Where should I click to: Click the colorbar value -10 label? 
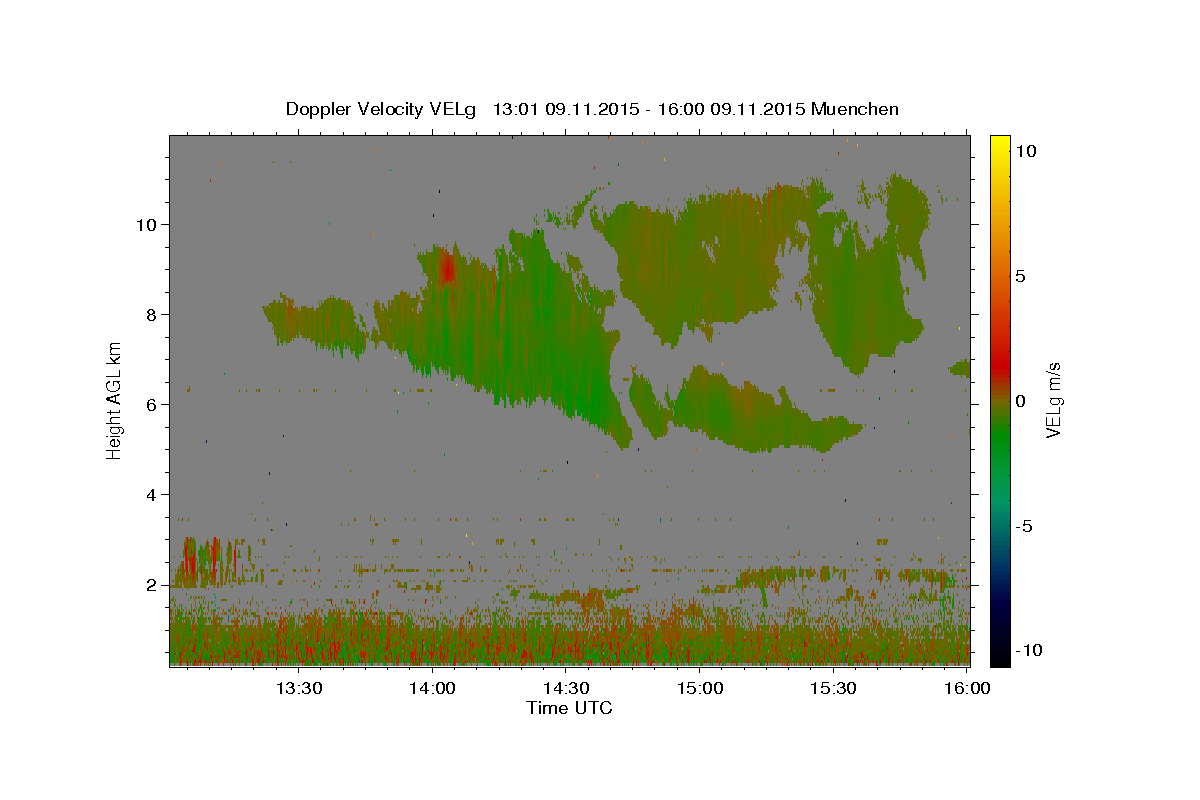pos(1027,651)
